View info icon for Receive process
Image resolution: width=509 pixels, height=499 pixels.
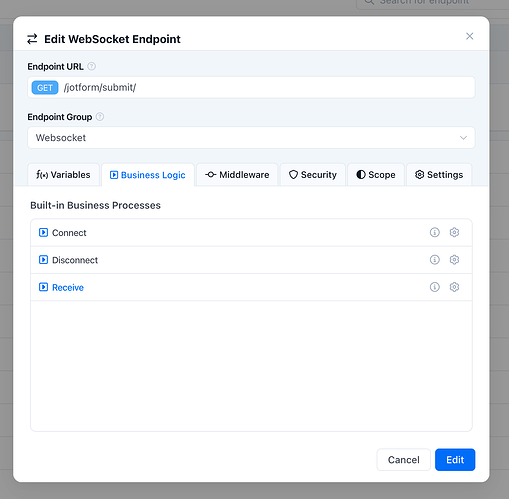[434, 287]
